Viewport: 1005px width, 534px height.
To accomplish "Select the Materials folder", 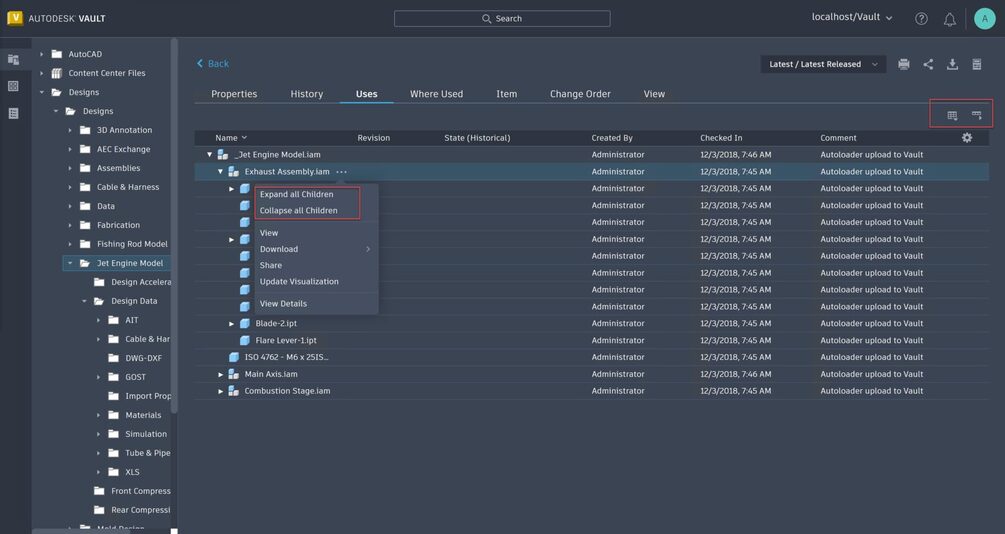I will click(143, 415).
